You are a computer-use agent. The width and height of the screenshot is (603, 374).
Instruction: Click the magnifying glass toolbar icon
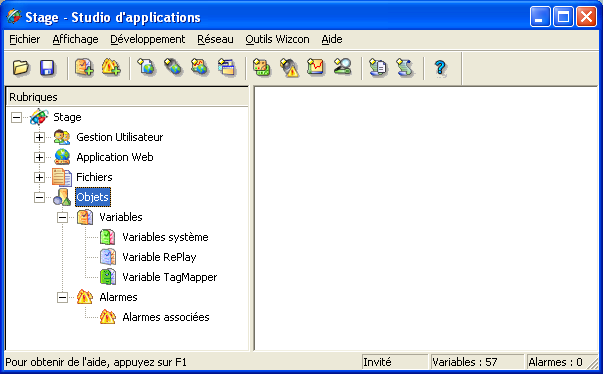pos(343,66)
